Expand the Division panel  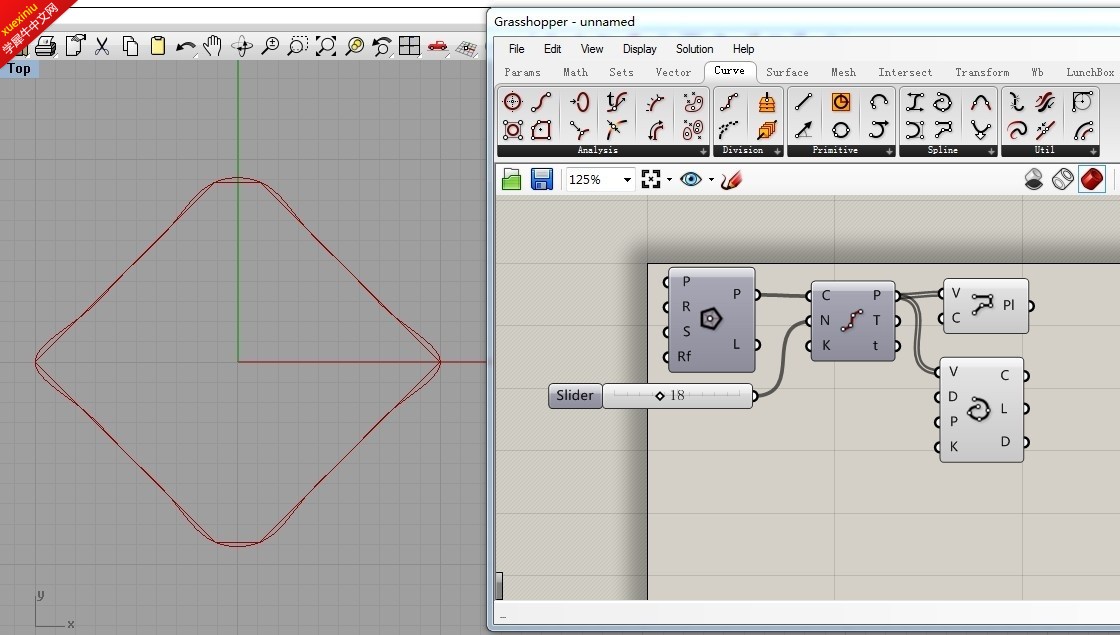[777, 151]
